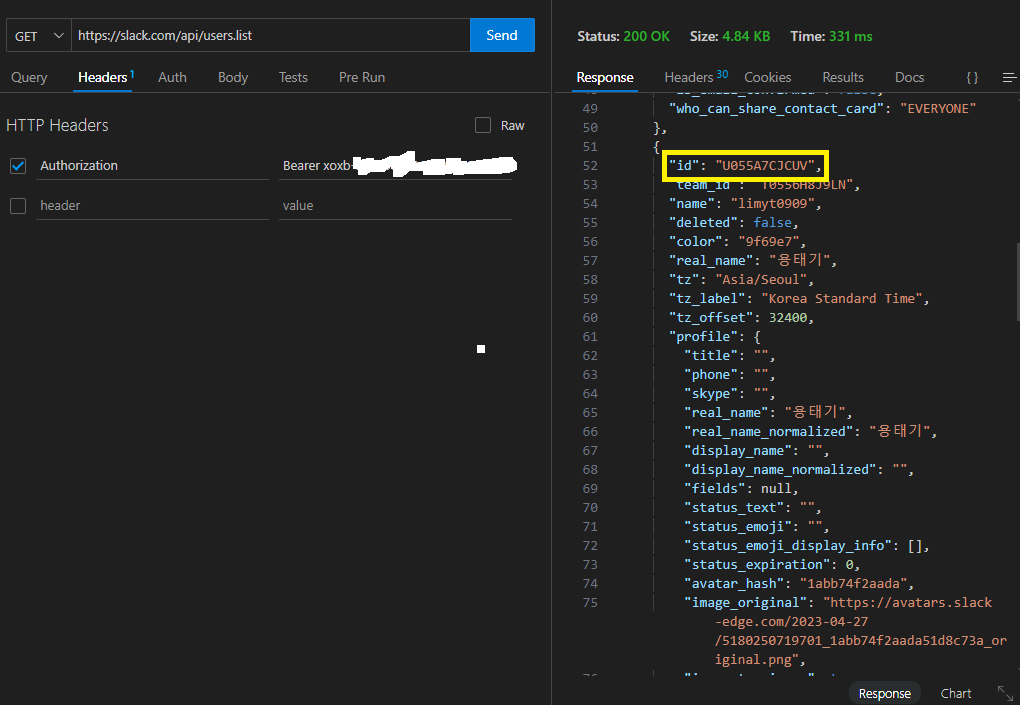Select the bottom Response view button
The image size is (1020, 705).
coord(885,693)
